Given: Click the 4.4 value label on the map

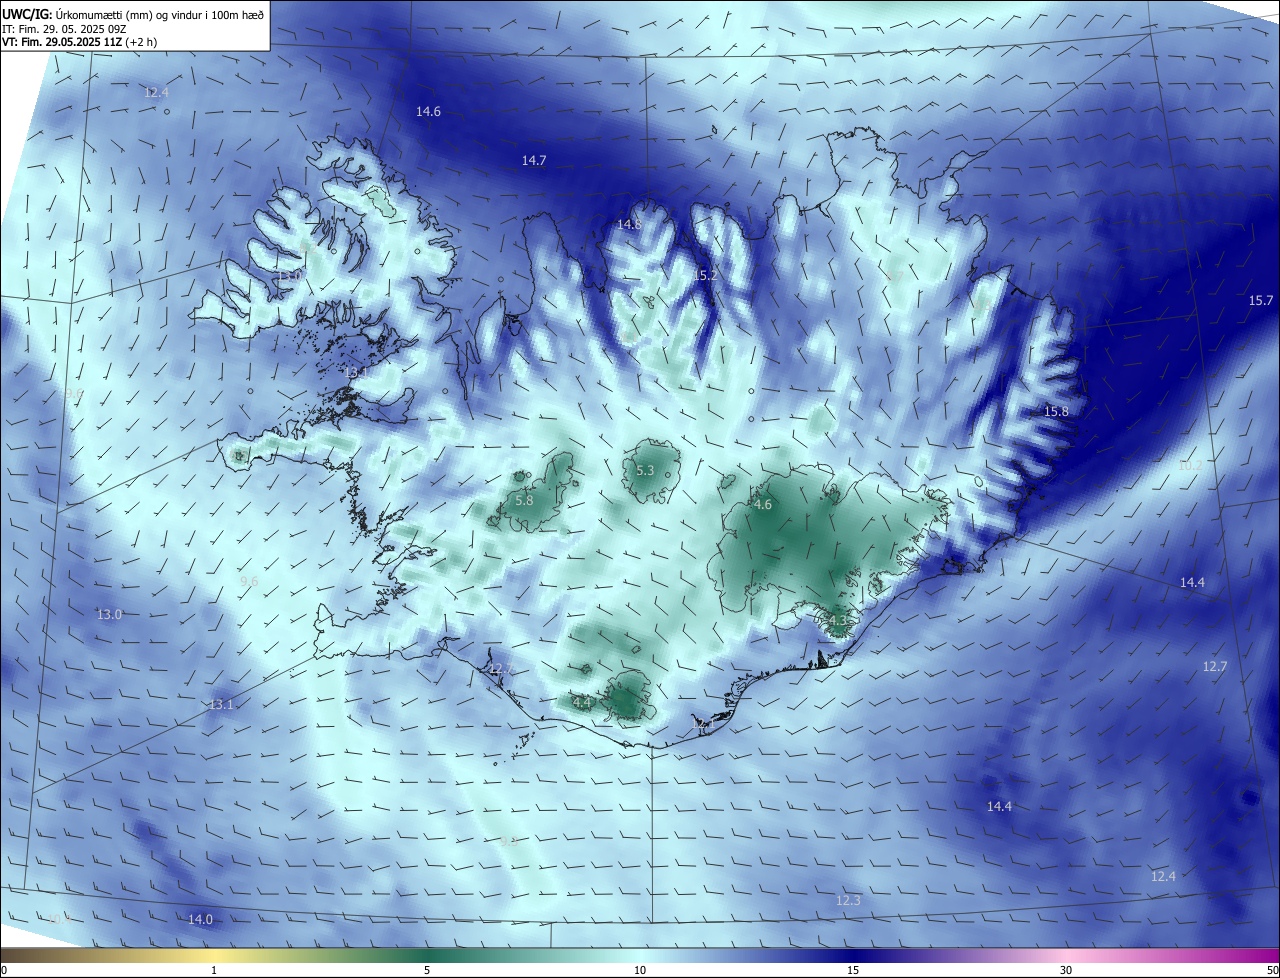Looking at the screenshot, I should pyautogui.click(x=583, y=703).
